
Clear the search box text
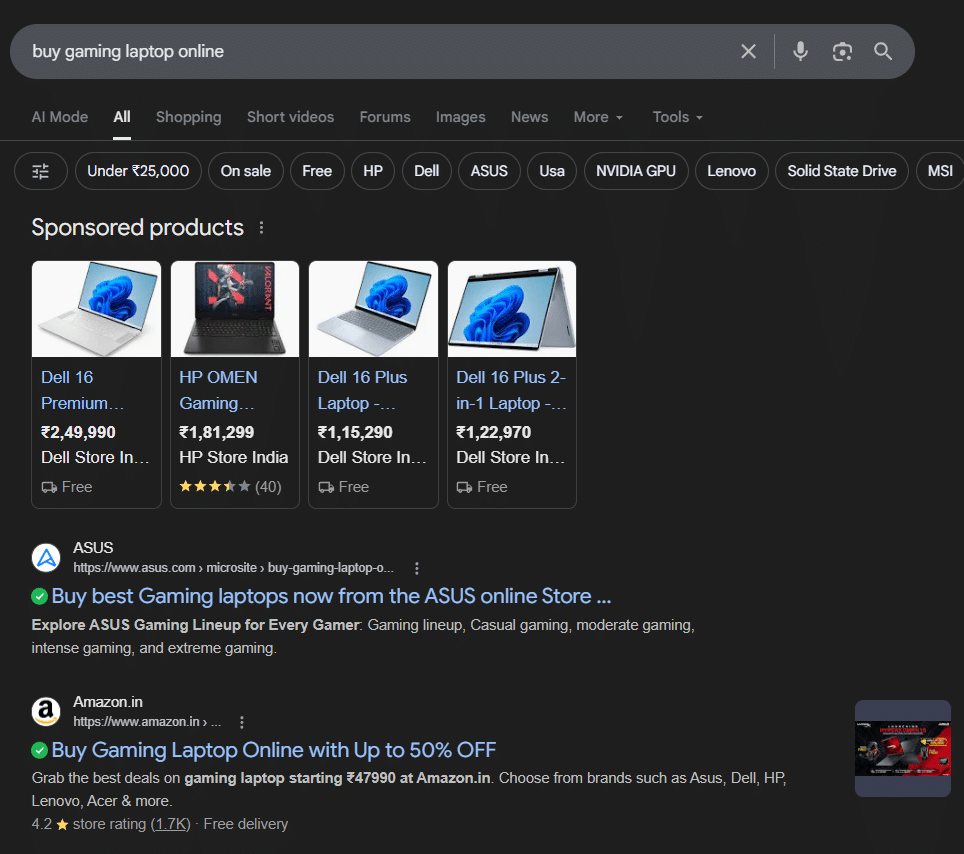tap(748, 51)
